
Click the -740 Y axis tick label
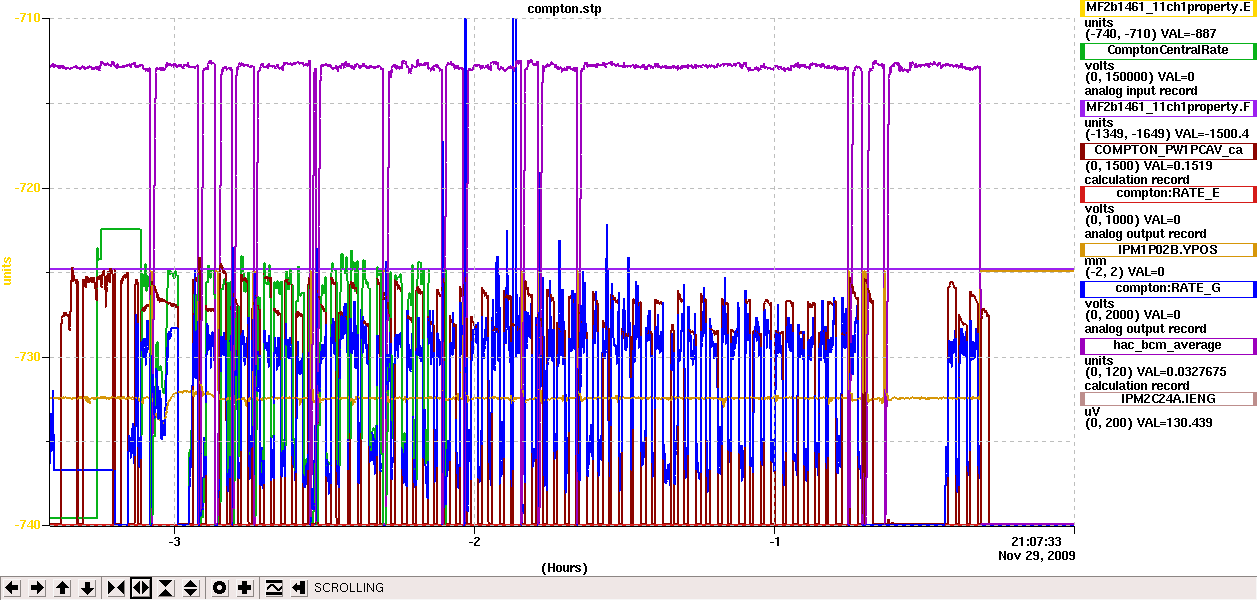coord(27,524)
